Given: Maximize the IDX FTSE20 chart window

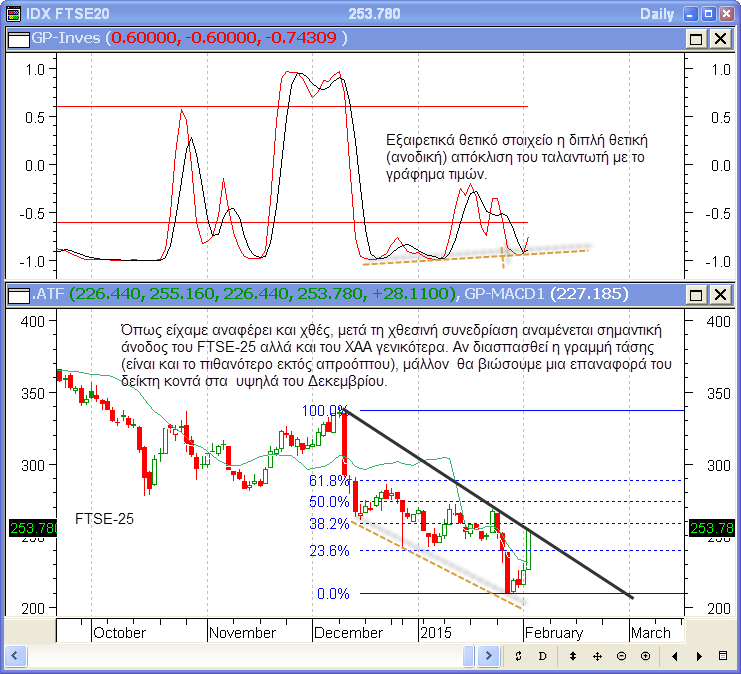Looking at the screenshot, I should point(708,14).
